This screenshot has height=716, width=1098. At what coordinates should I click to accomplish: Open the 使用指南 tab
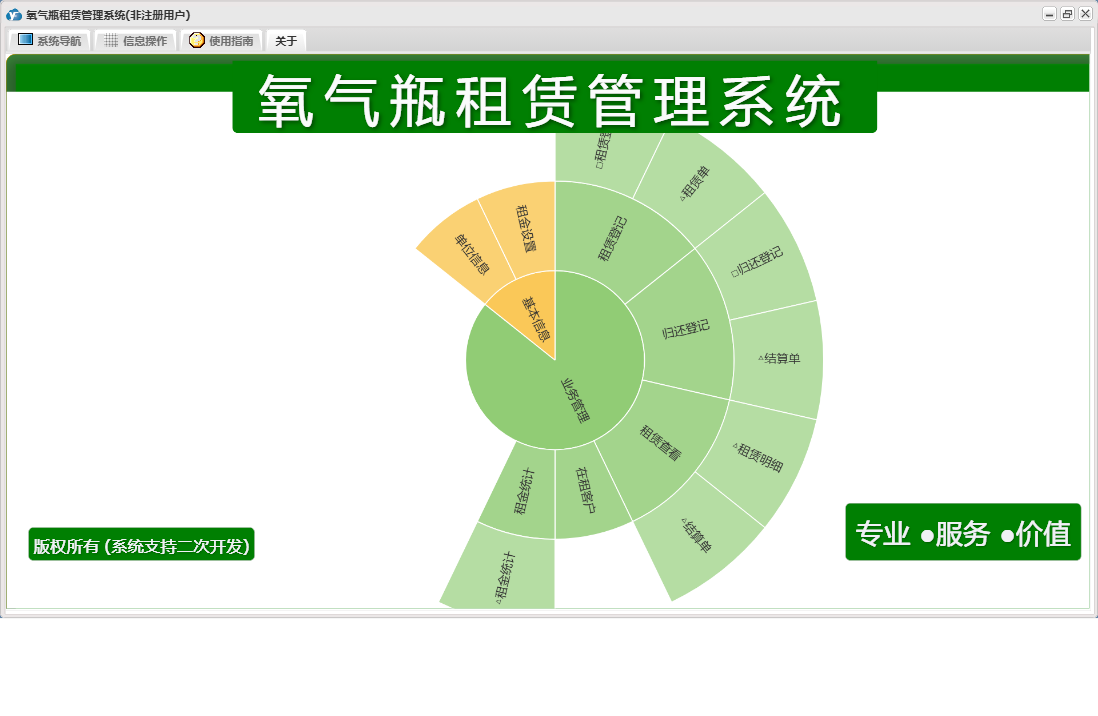221,41
